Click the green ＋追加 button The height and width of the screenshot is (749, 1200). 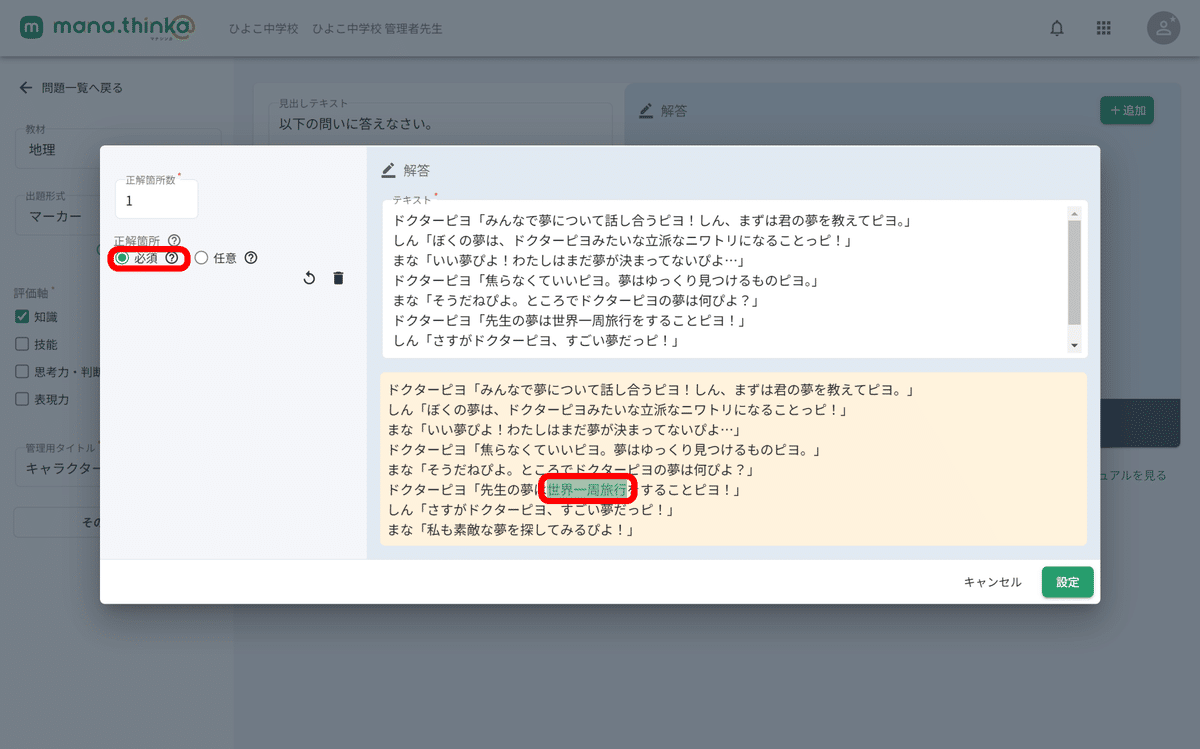point(1126,110)
